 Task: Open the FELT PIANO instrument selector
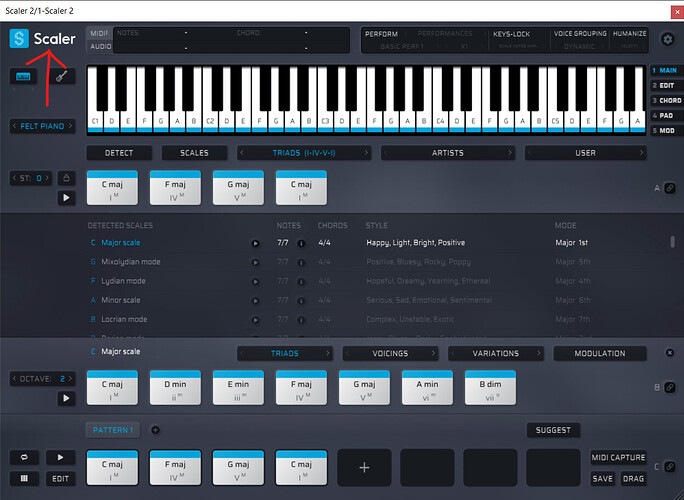(x=42, y=126)
